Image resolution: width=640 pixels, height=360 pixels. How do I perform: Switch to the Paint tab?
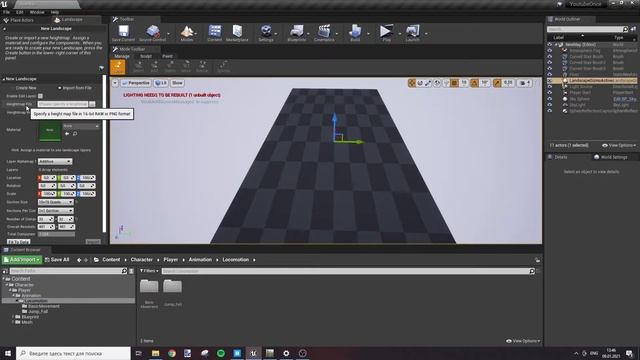point(167,56)
